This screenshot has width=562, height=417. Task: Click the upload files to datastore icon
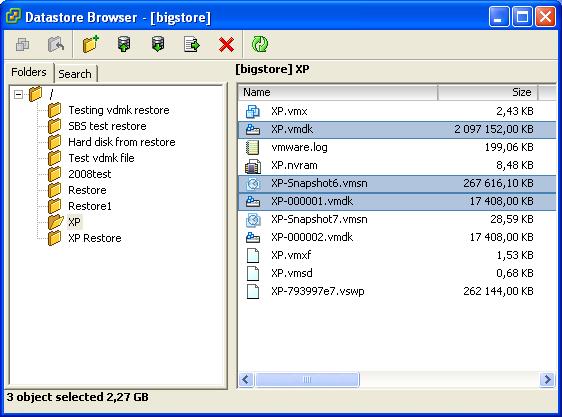pyautogui.click(x=124, y=44)
